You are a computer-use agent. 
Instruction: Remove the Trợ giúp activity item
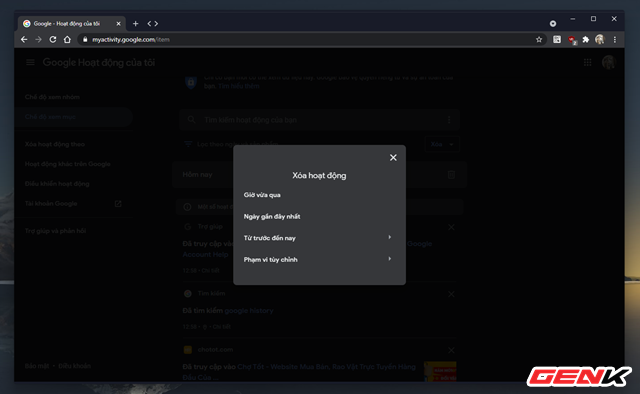pyautogui.click(x=451, y=227)
